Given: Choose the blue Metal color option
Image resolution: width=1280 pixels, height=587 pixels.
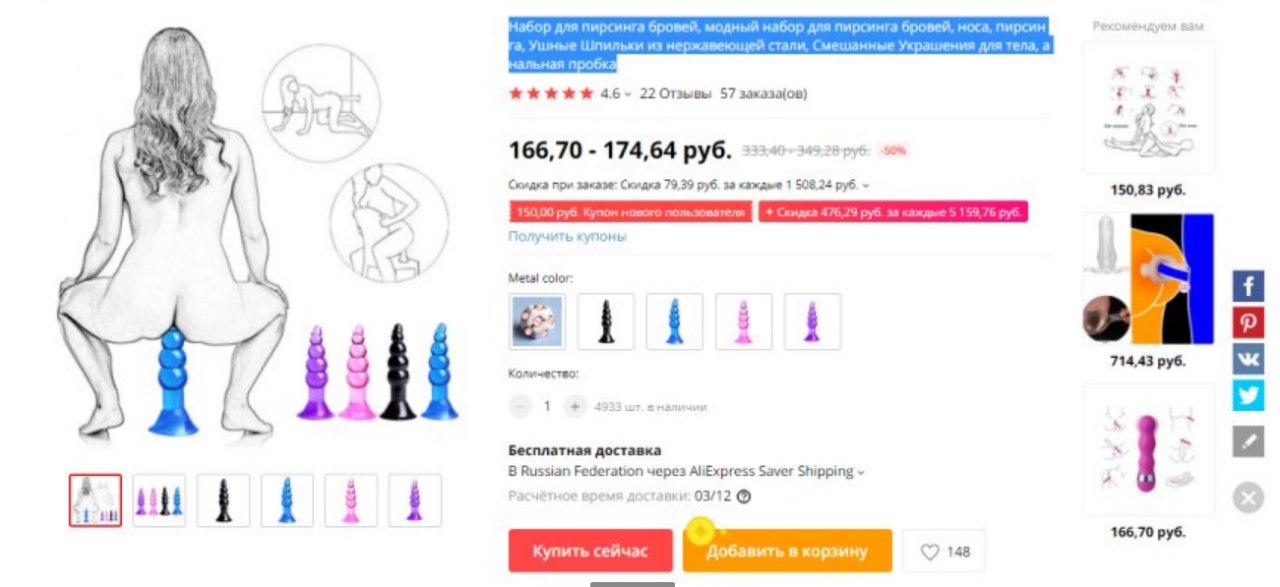Looking at the screenshot, I should tap(675, 321).
